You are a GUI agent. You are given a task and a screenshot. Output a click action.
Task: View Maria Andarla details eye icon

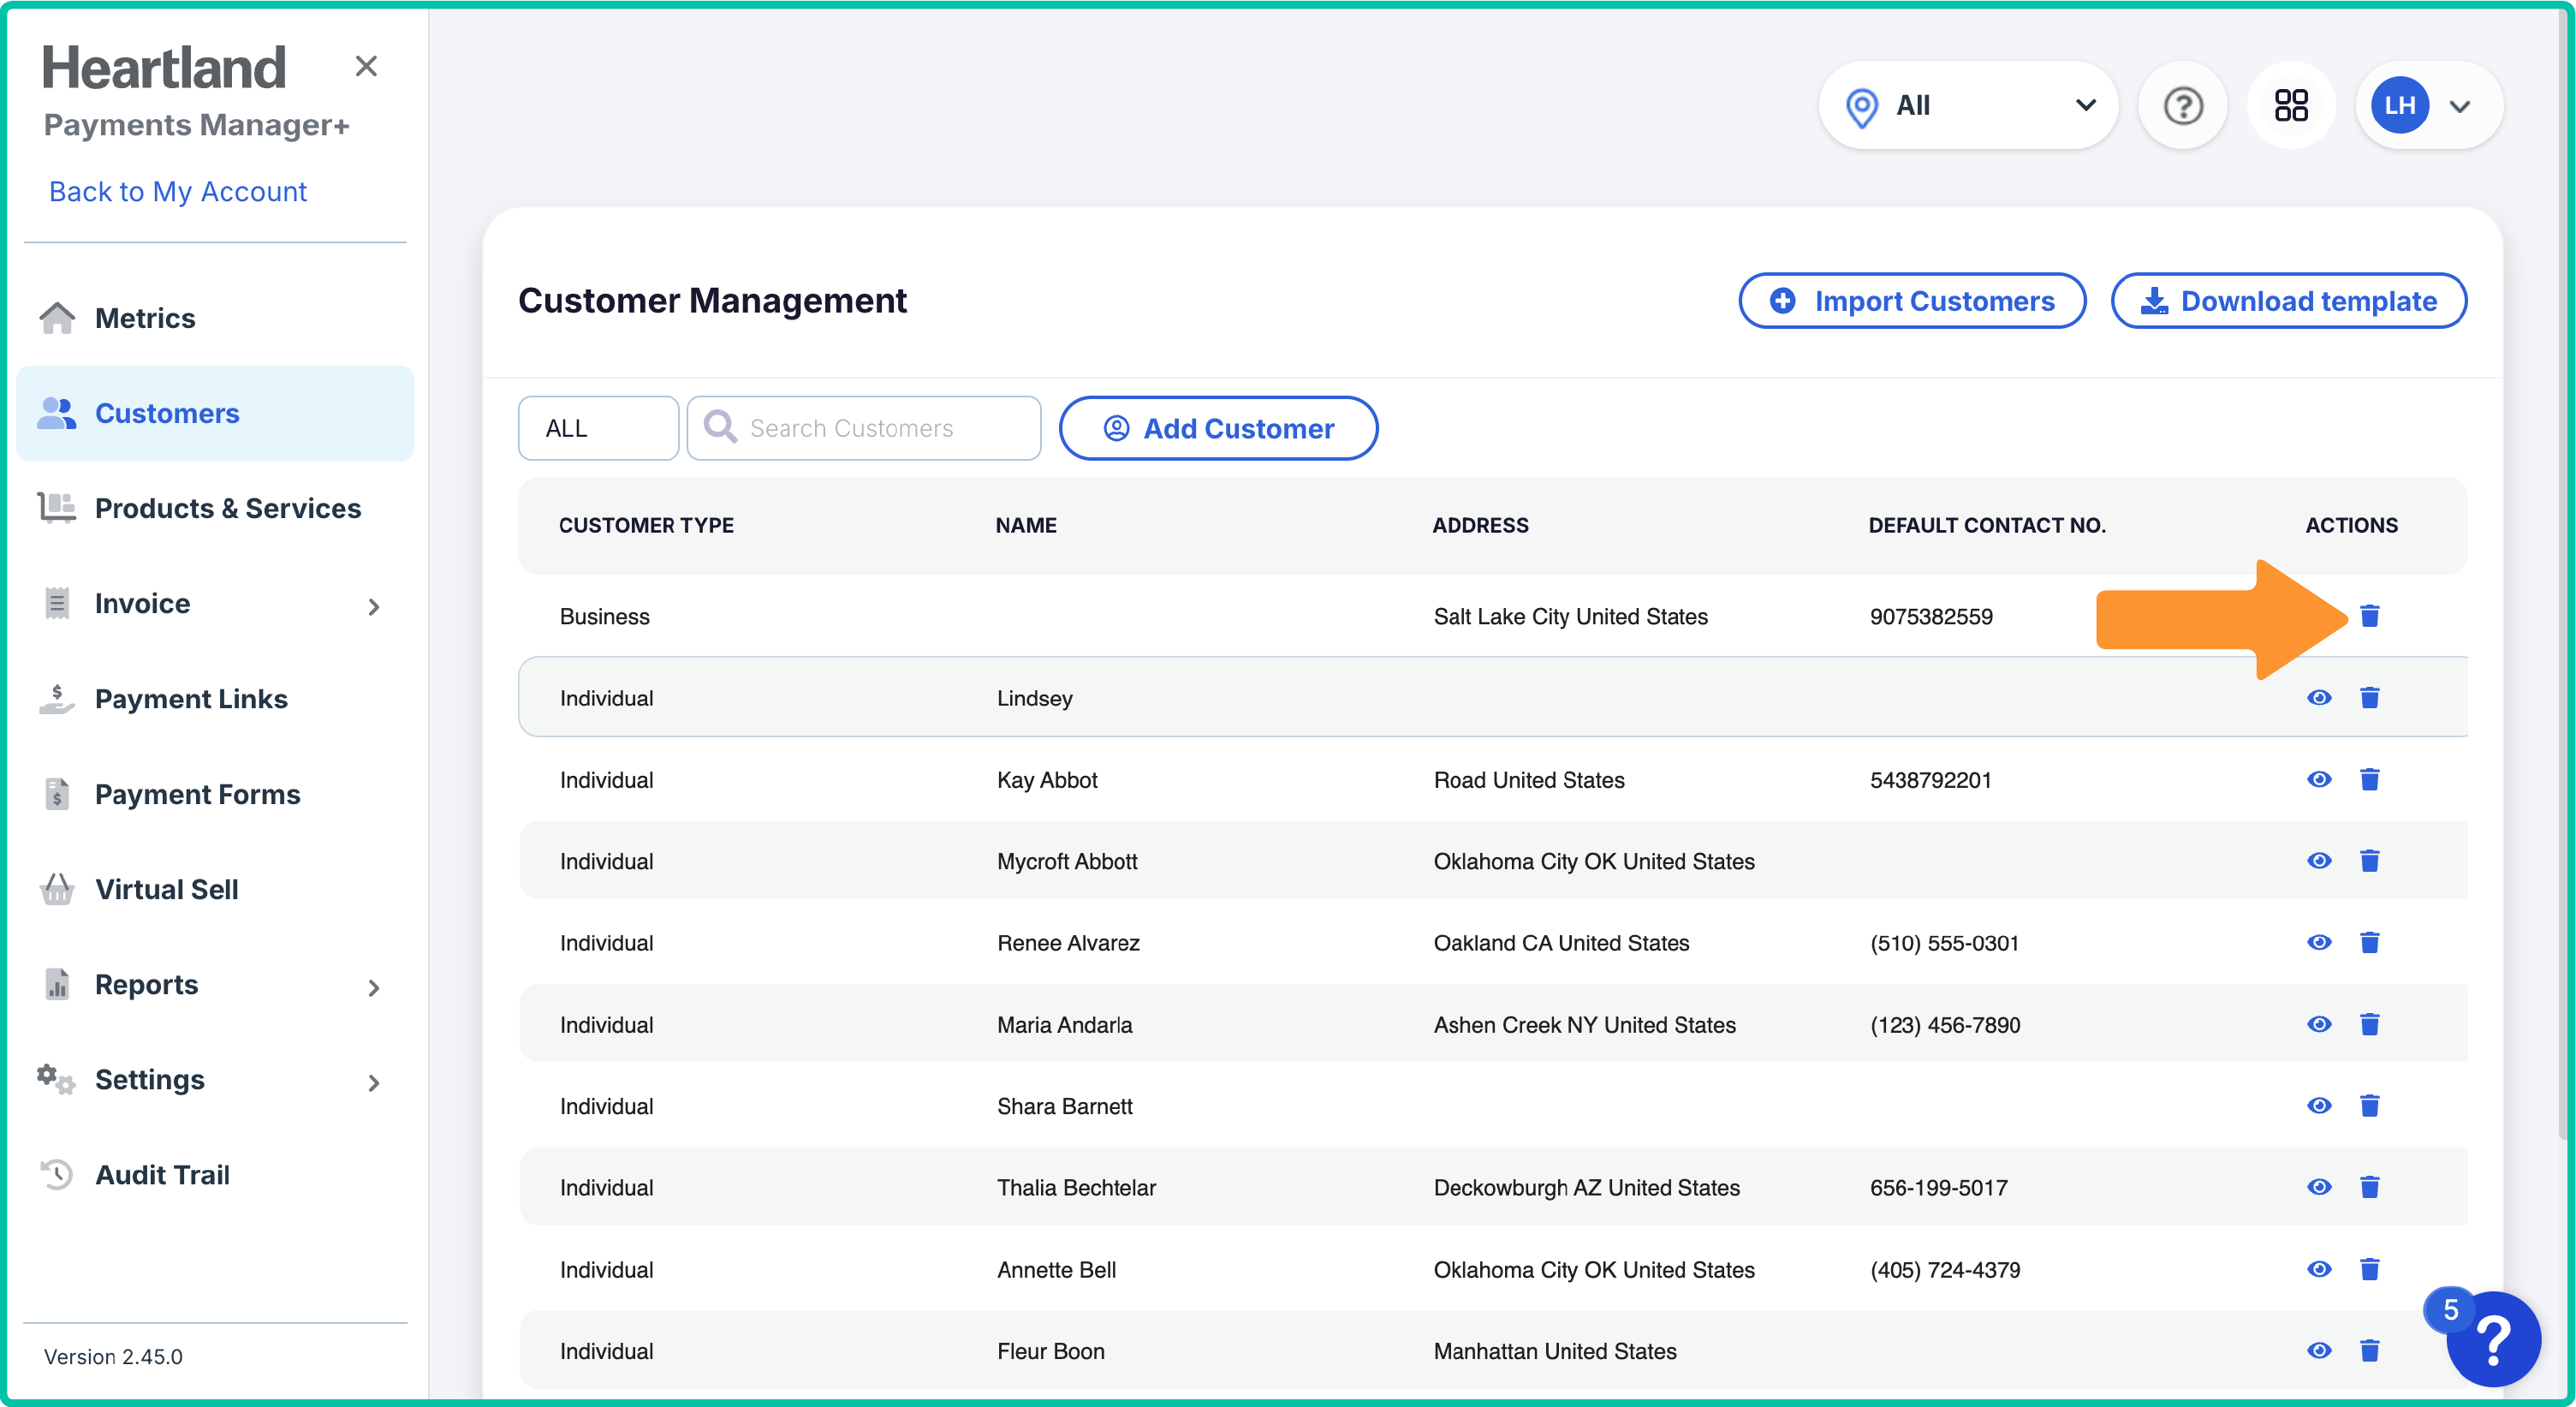click(x=2319, y=1024)
